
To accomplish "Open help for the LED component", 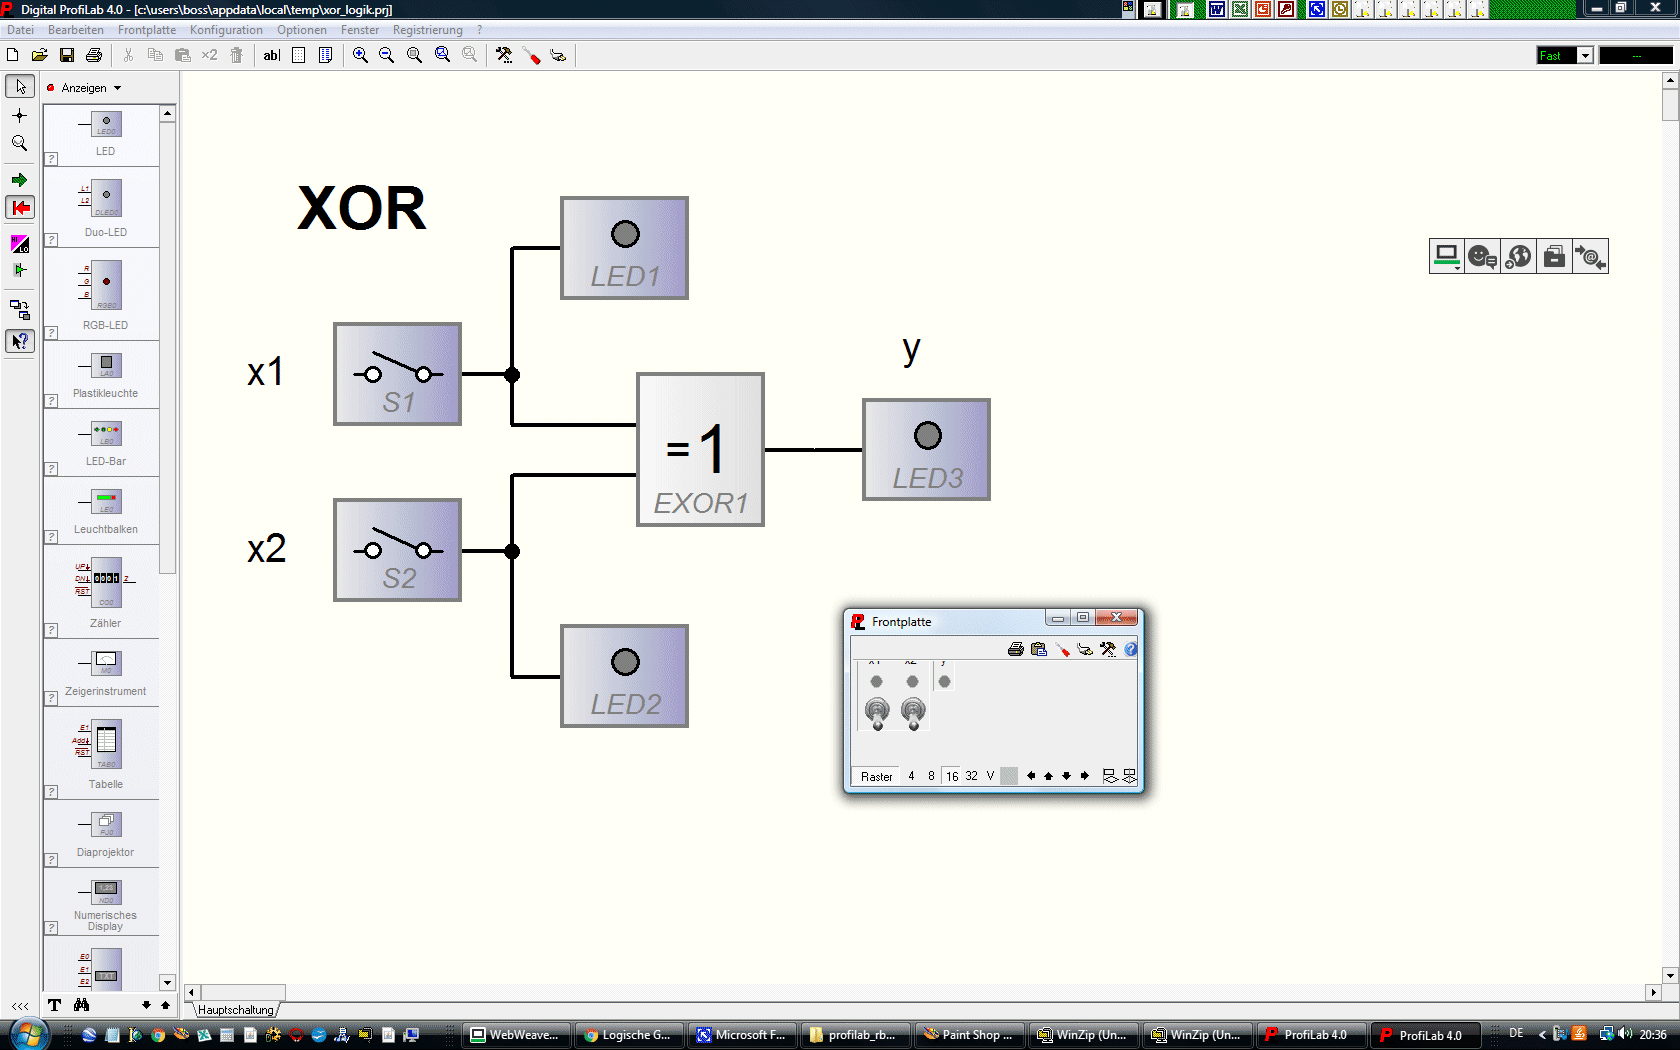I will (52, 159).
